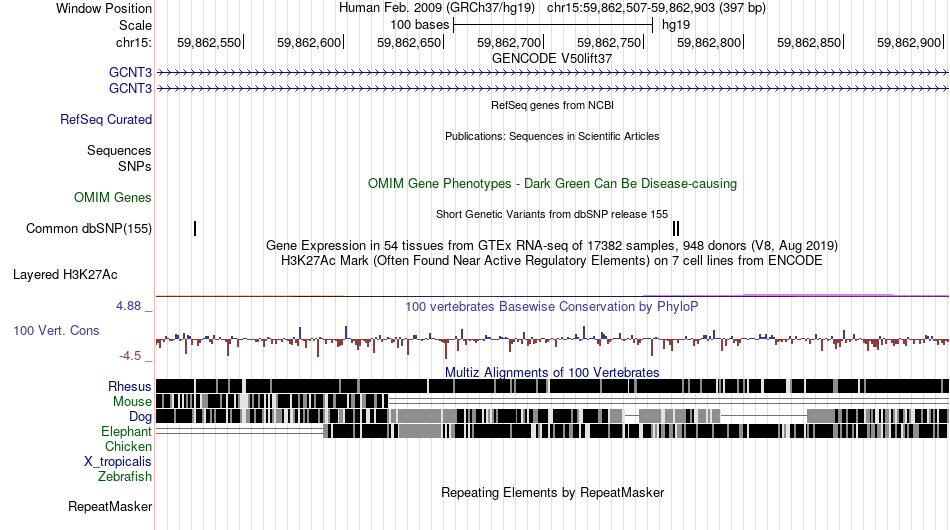Click the Layered H3K27Ac track label

coord(65,274)
